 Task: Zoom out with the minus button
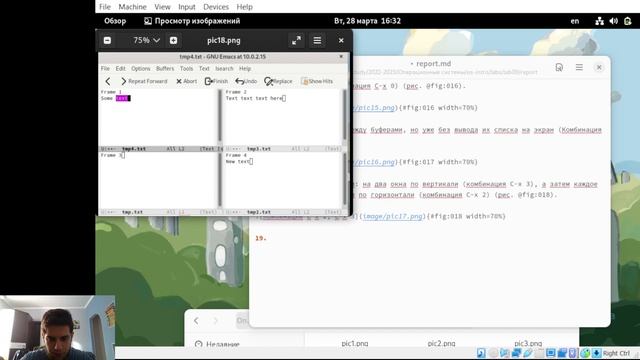(x=107, y=40)
